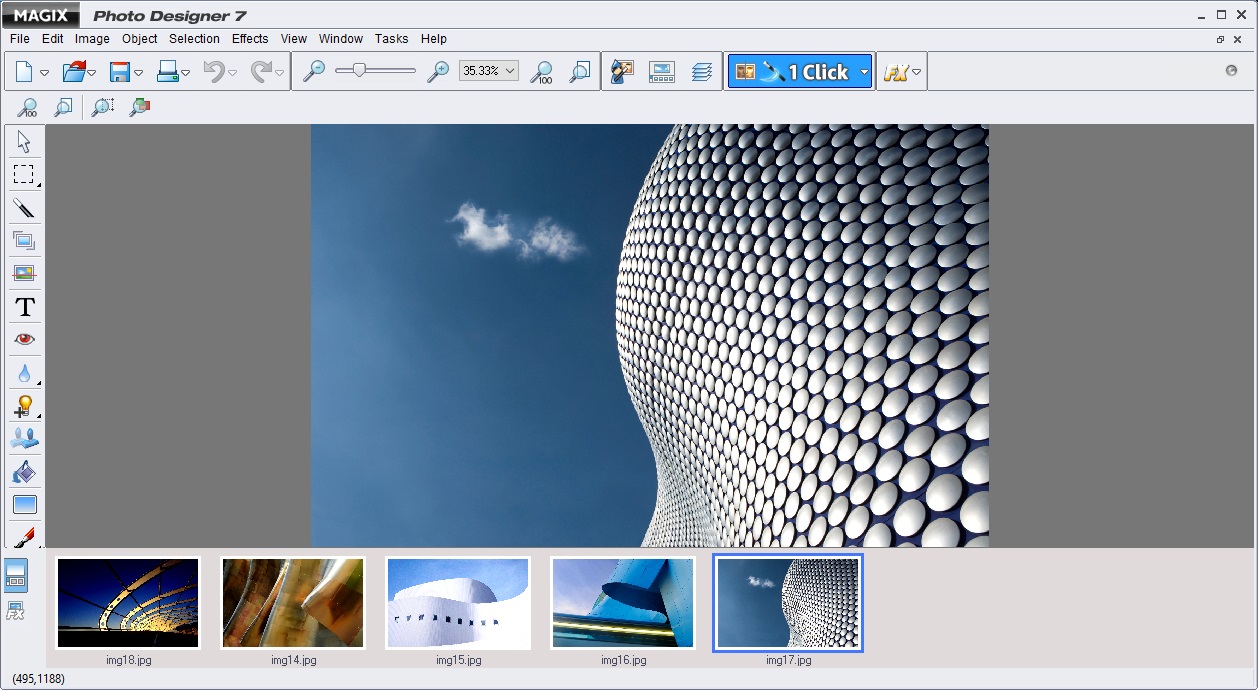Image resolution: width=1258 pixels, height=690 pixels.
Task: Click the Print icon
Action: pyautogui.click(x=167, y=72)
